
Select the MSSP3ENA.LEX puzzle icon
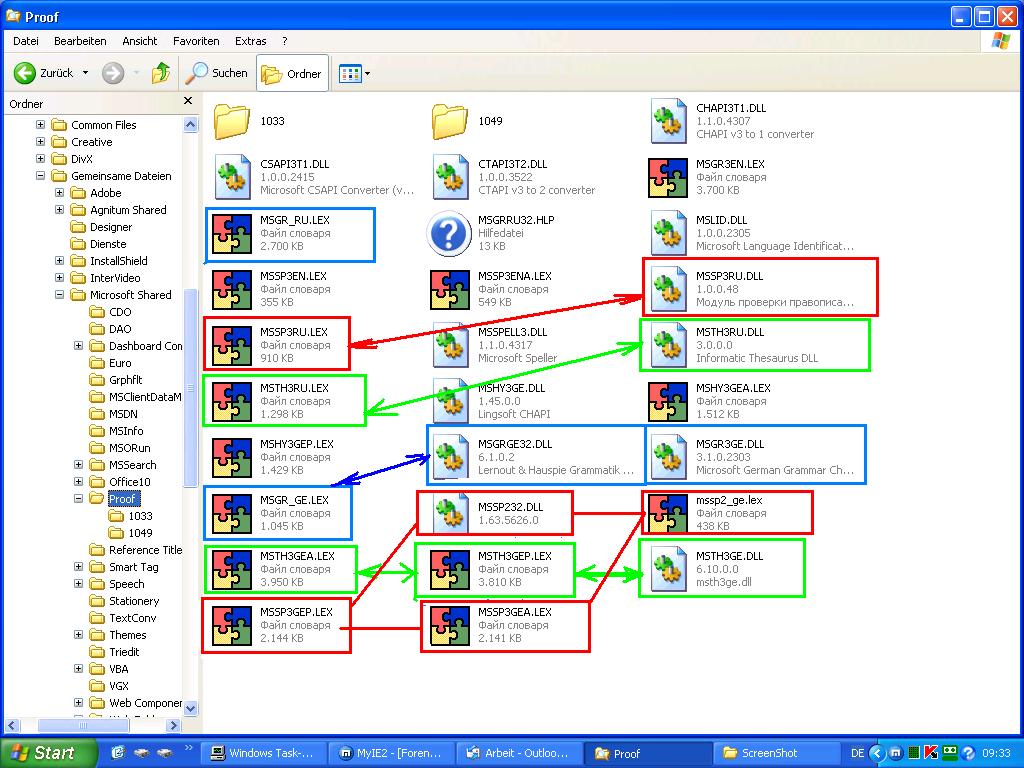450,289
